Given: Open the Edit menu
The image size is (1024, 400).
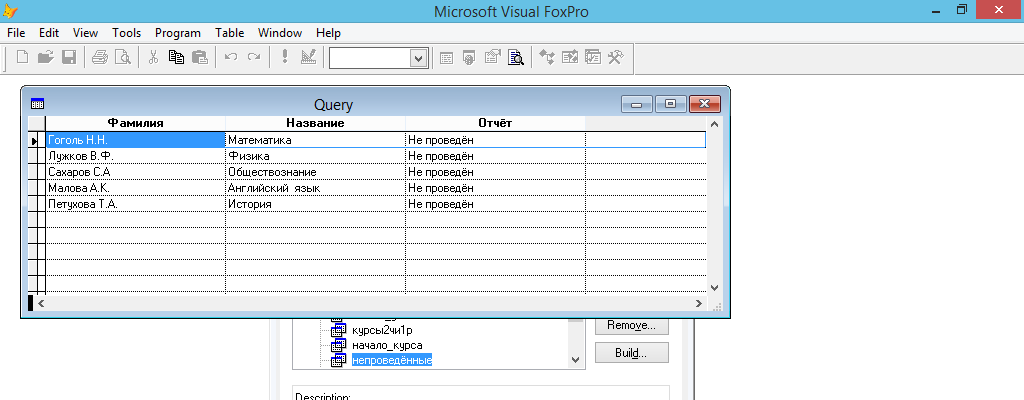Looking at the screenshot, I should point(48,33).
